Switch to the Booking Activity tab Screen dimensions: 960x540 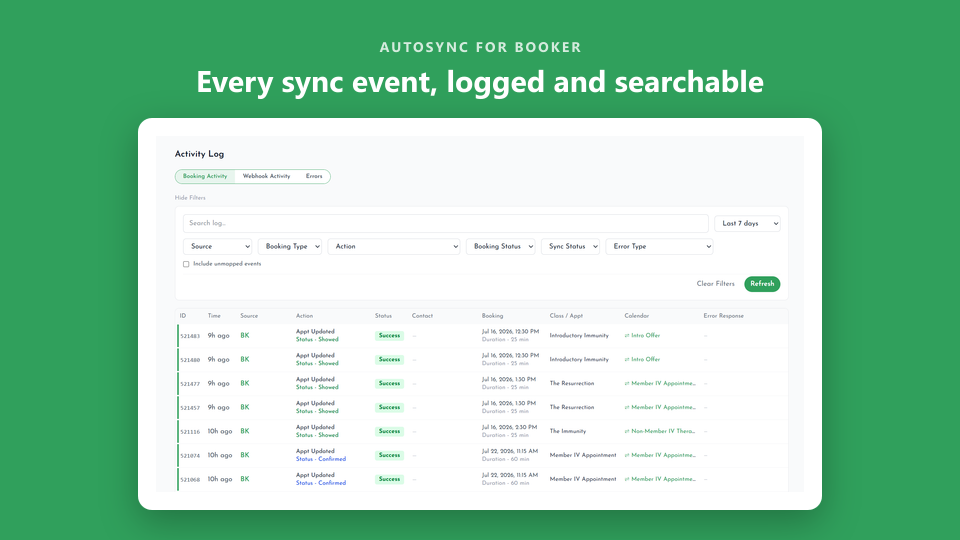[x=204, y=176]
